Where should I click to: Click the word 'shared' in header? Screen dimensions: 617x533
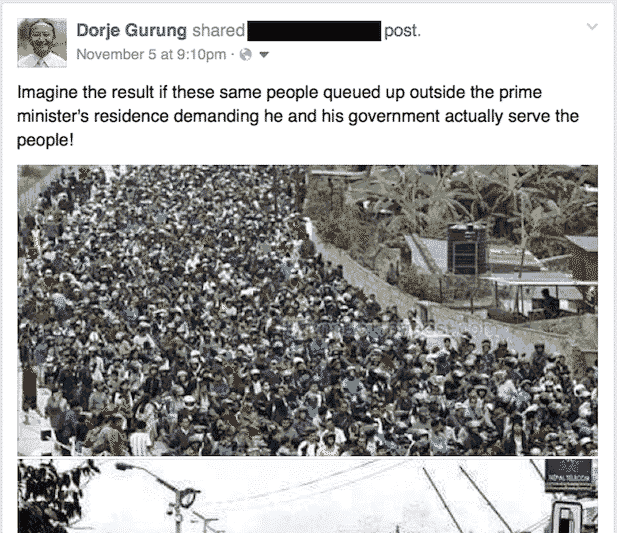click(218, 31)
